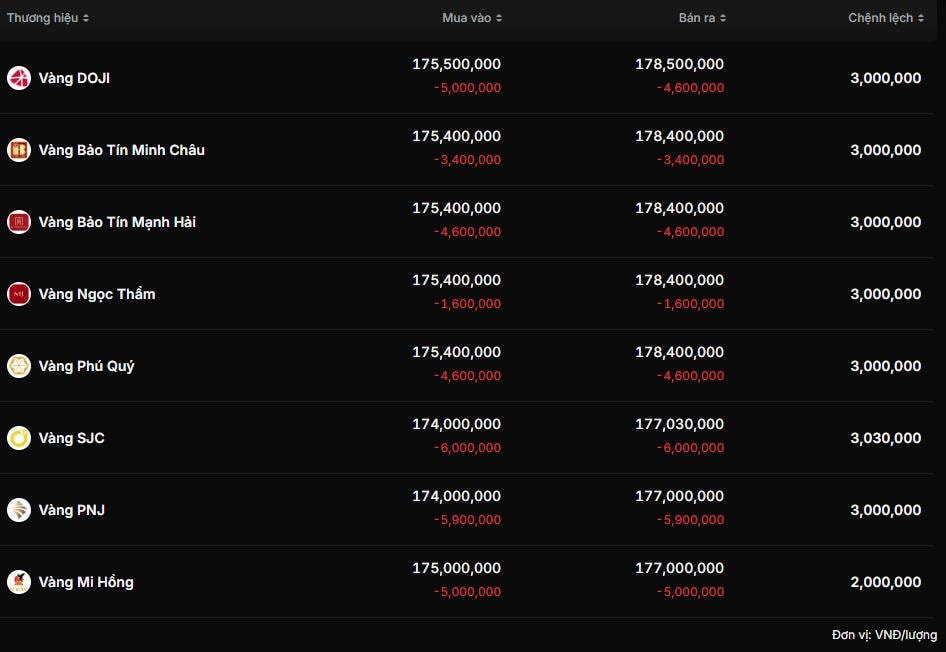Click the Phú Quý logo icon
Image resolution: width=946 pixels, height=652 pixels.
coord(19,366)
